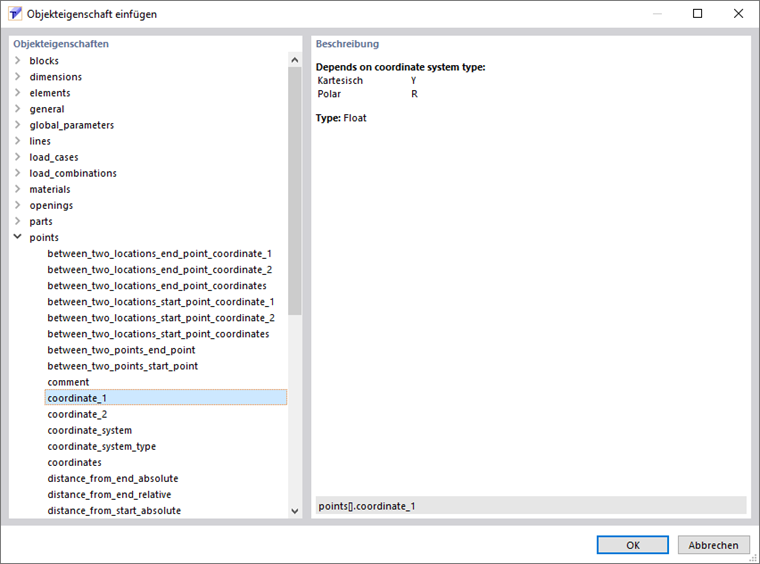Select the coordinate_2 property
The image size is (760, 564).
(x=77, y=414)
